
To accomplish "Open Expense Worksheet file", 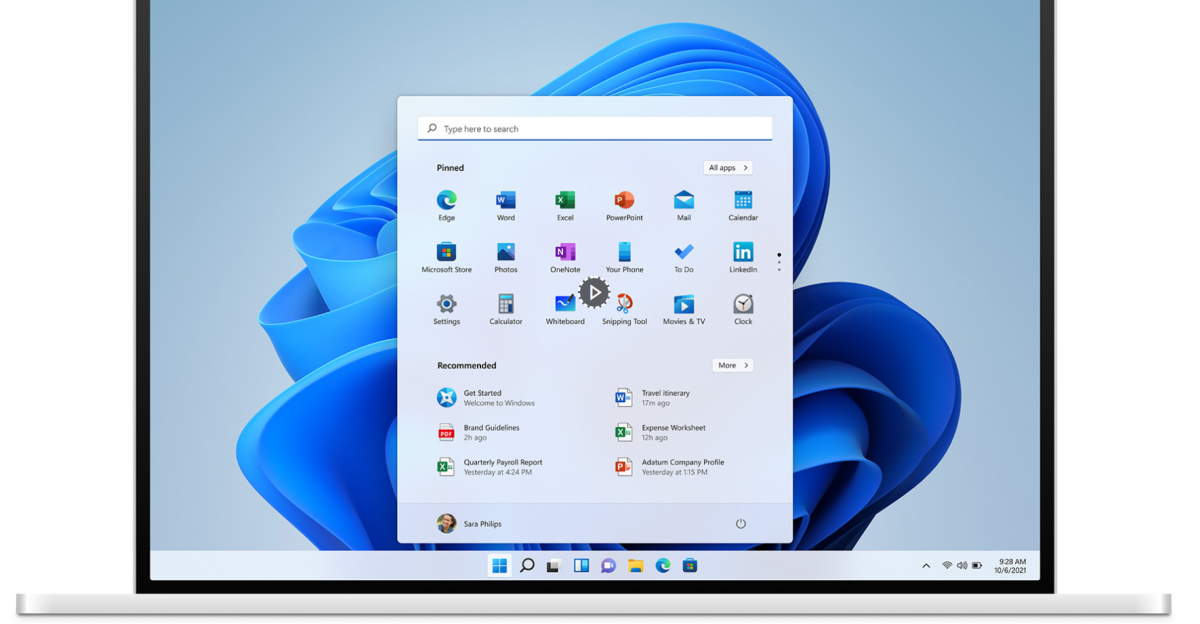I will (660, 432).
